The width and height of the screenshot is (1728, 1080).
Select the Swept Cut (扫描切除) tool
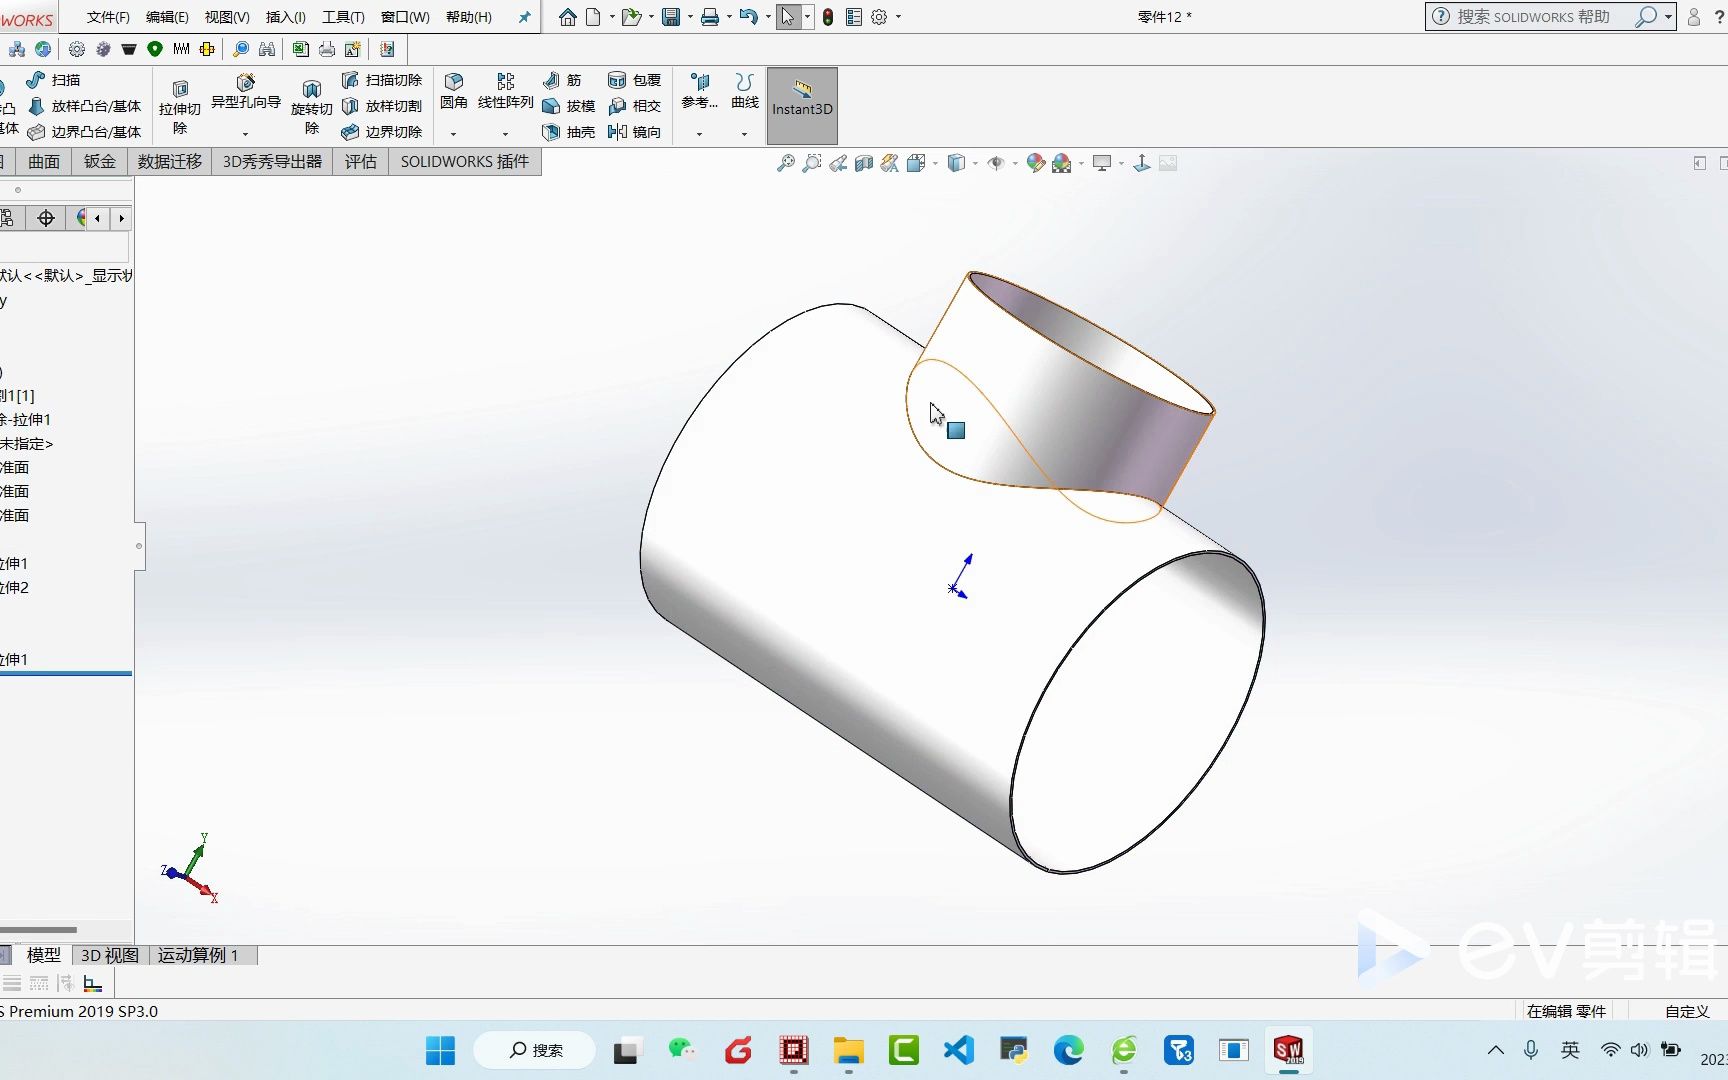pyautogui.click(x=382, y=80)
